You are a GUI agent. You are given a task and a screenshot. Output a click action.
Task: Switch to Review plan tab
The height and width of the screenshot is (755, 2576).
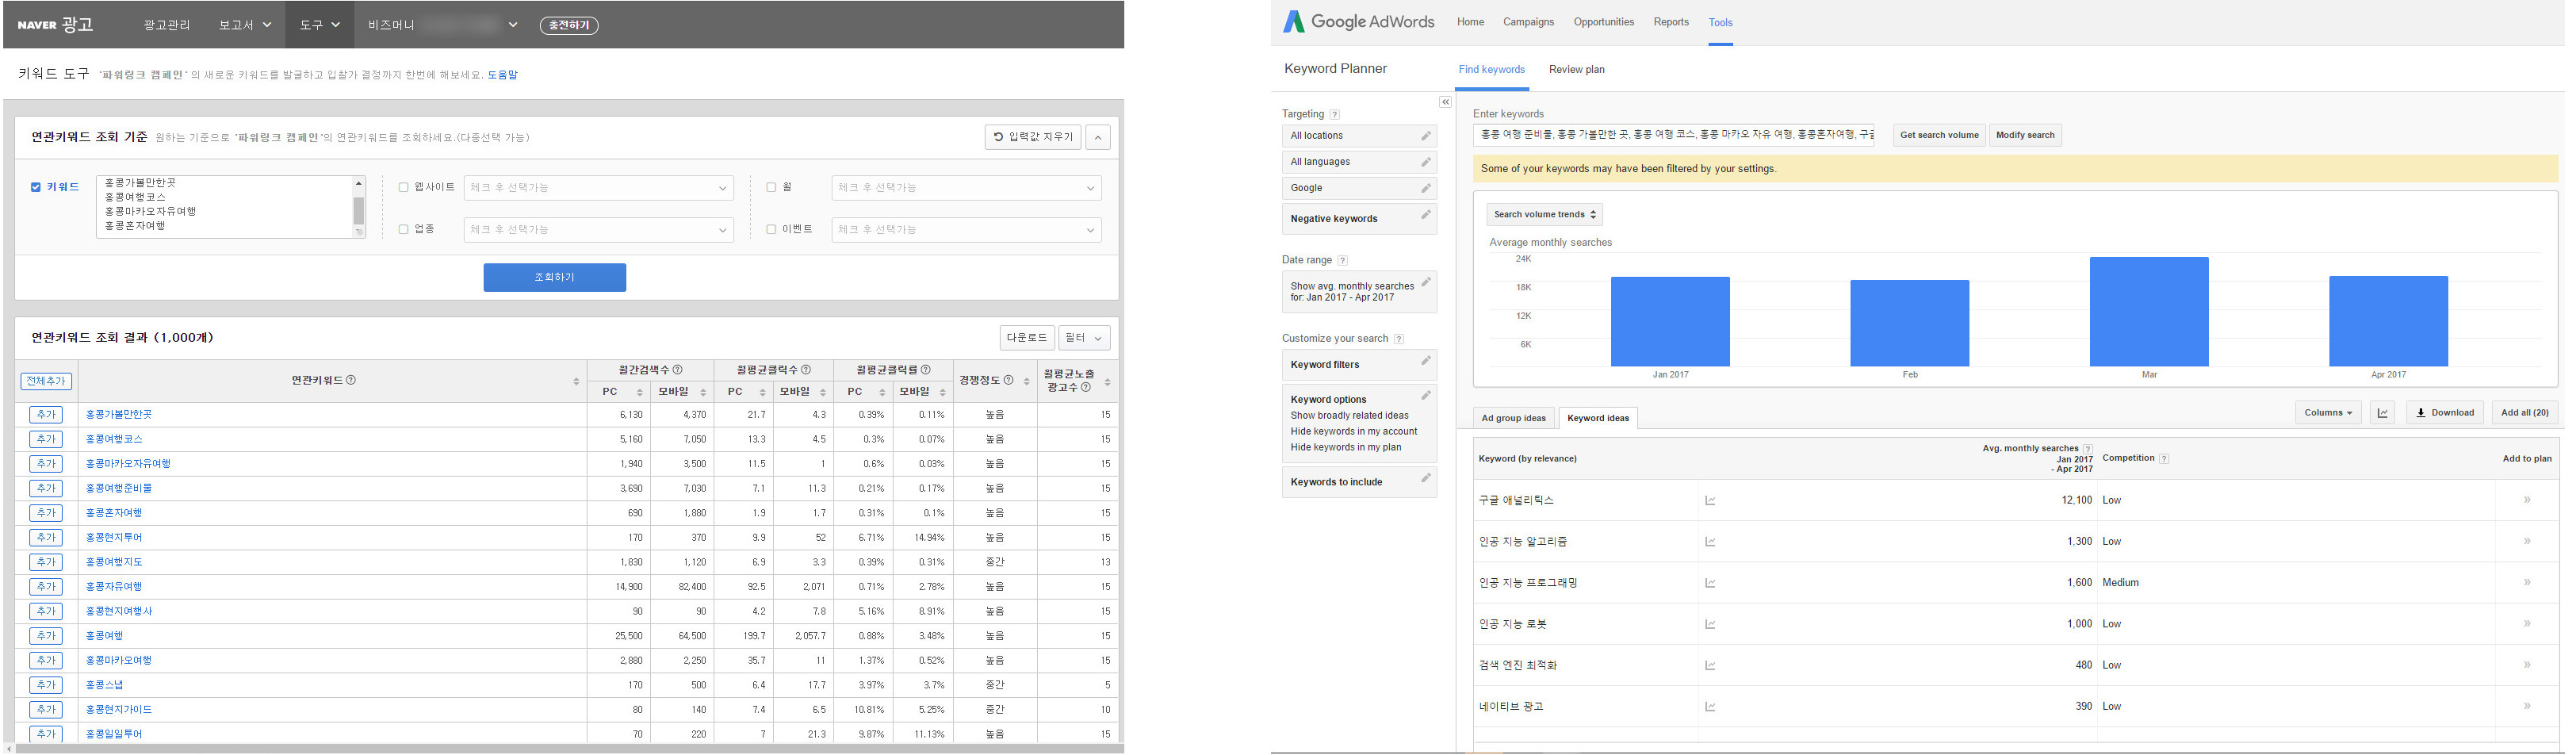pyautogui.click(x=1576, y=69)
